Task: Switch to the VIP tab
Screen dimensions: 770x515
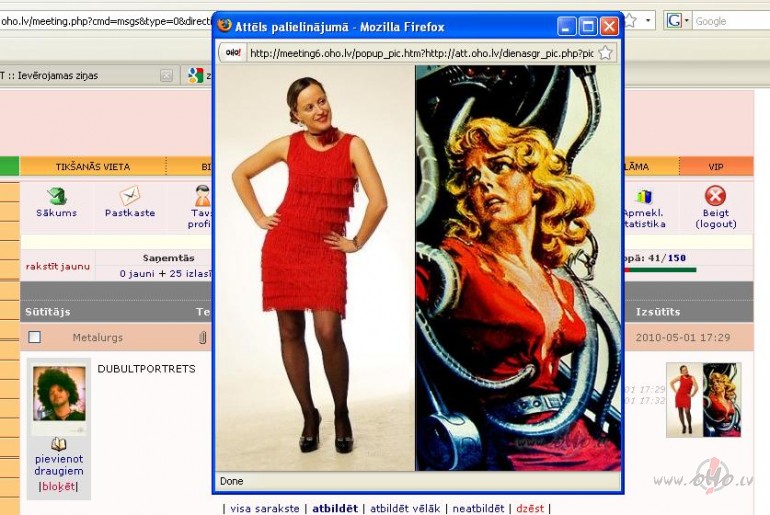Action: [x=715, y=166]
